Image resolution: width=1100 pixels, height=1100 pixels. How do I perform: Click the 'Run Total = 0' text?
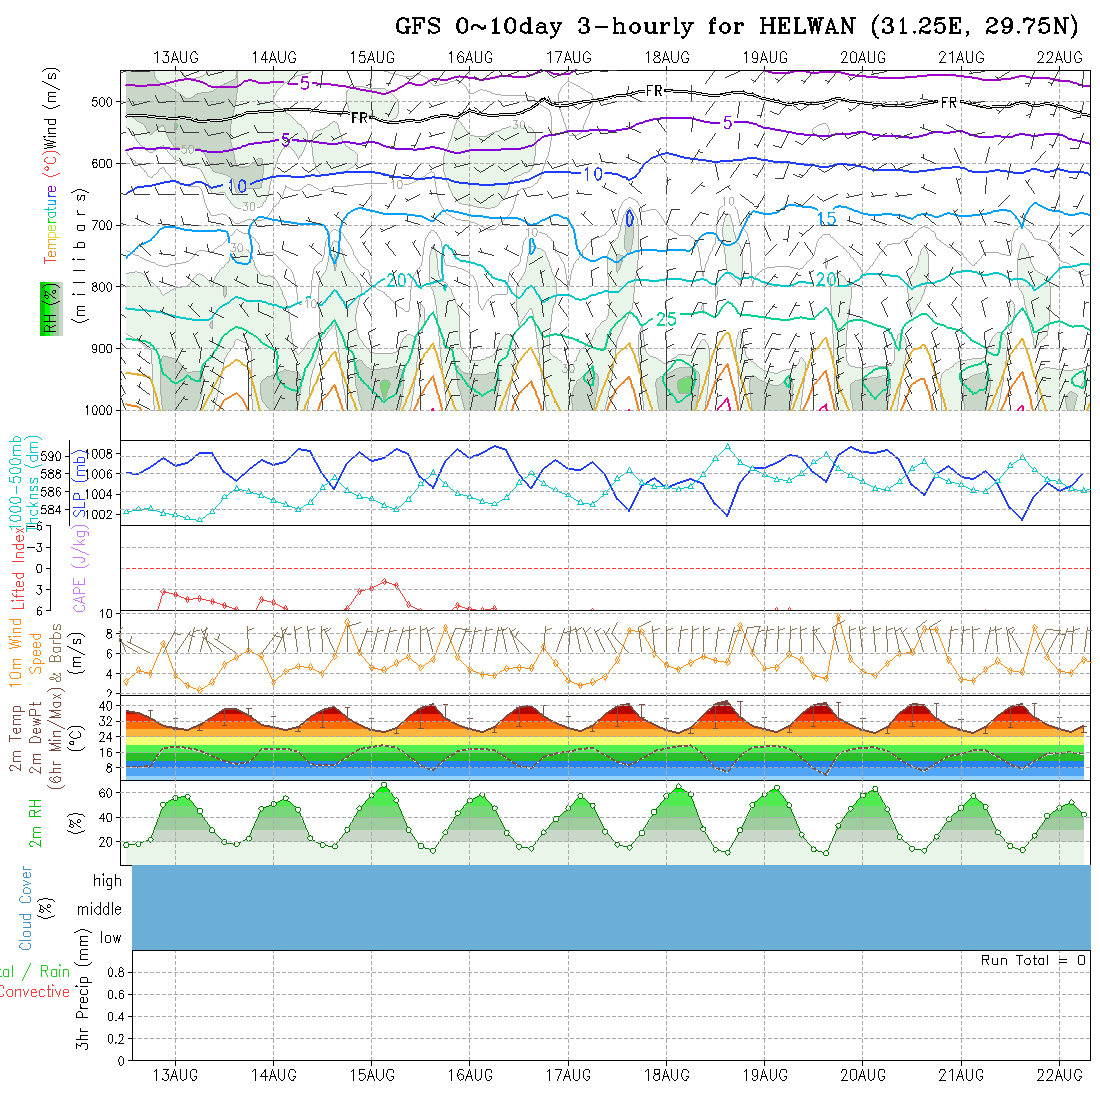1033,960
